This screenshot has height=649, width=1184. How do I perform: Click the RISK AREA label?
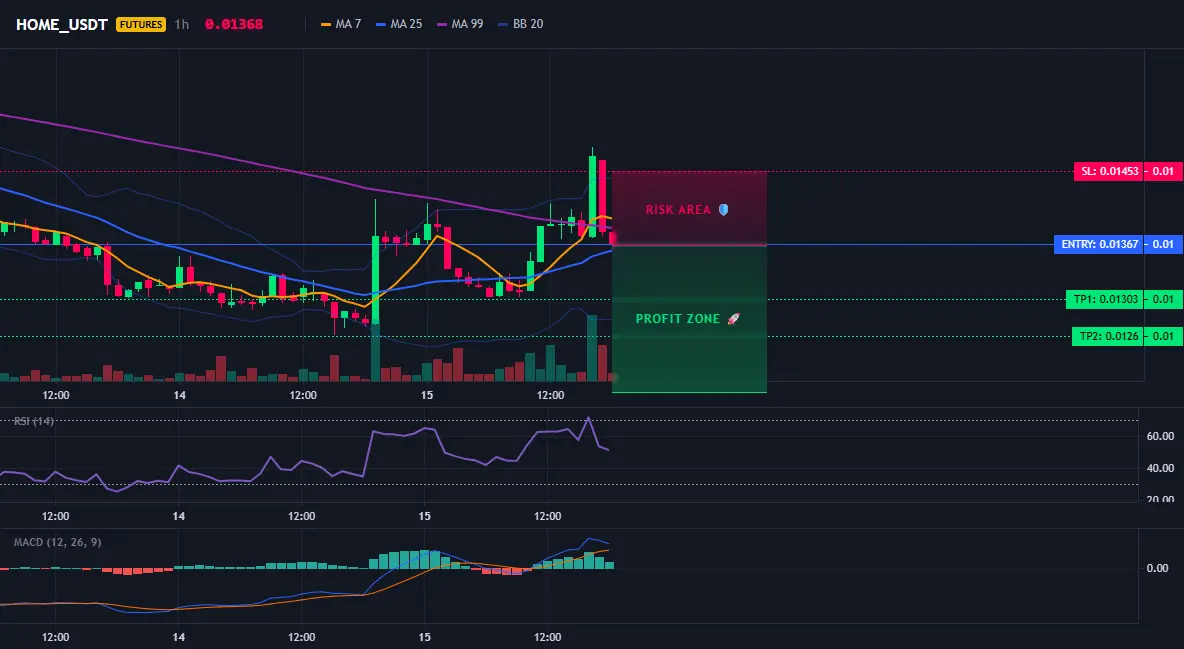click(678, 210)
